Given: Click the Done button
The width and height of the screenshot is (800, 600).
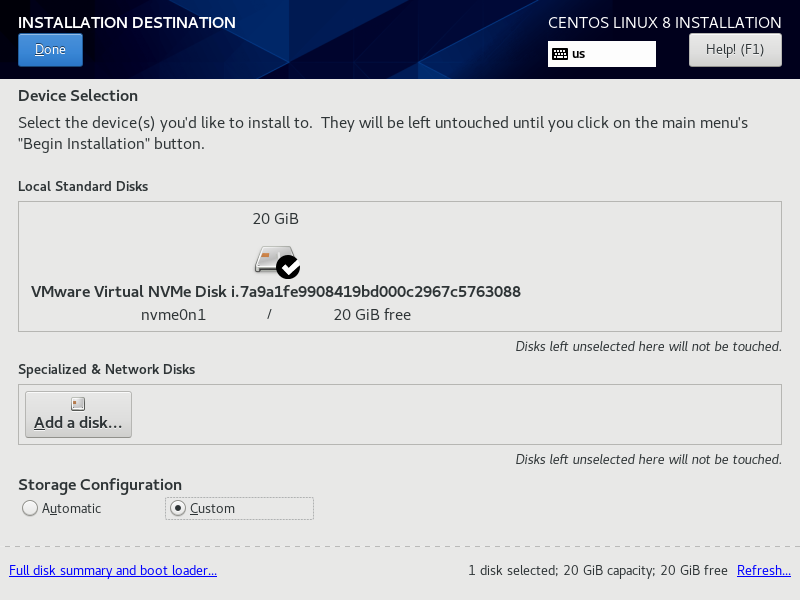Looking at the screenshot, I should tap(50, 50).
